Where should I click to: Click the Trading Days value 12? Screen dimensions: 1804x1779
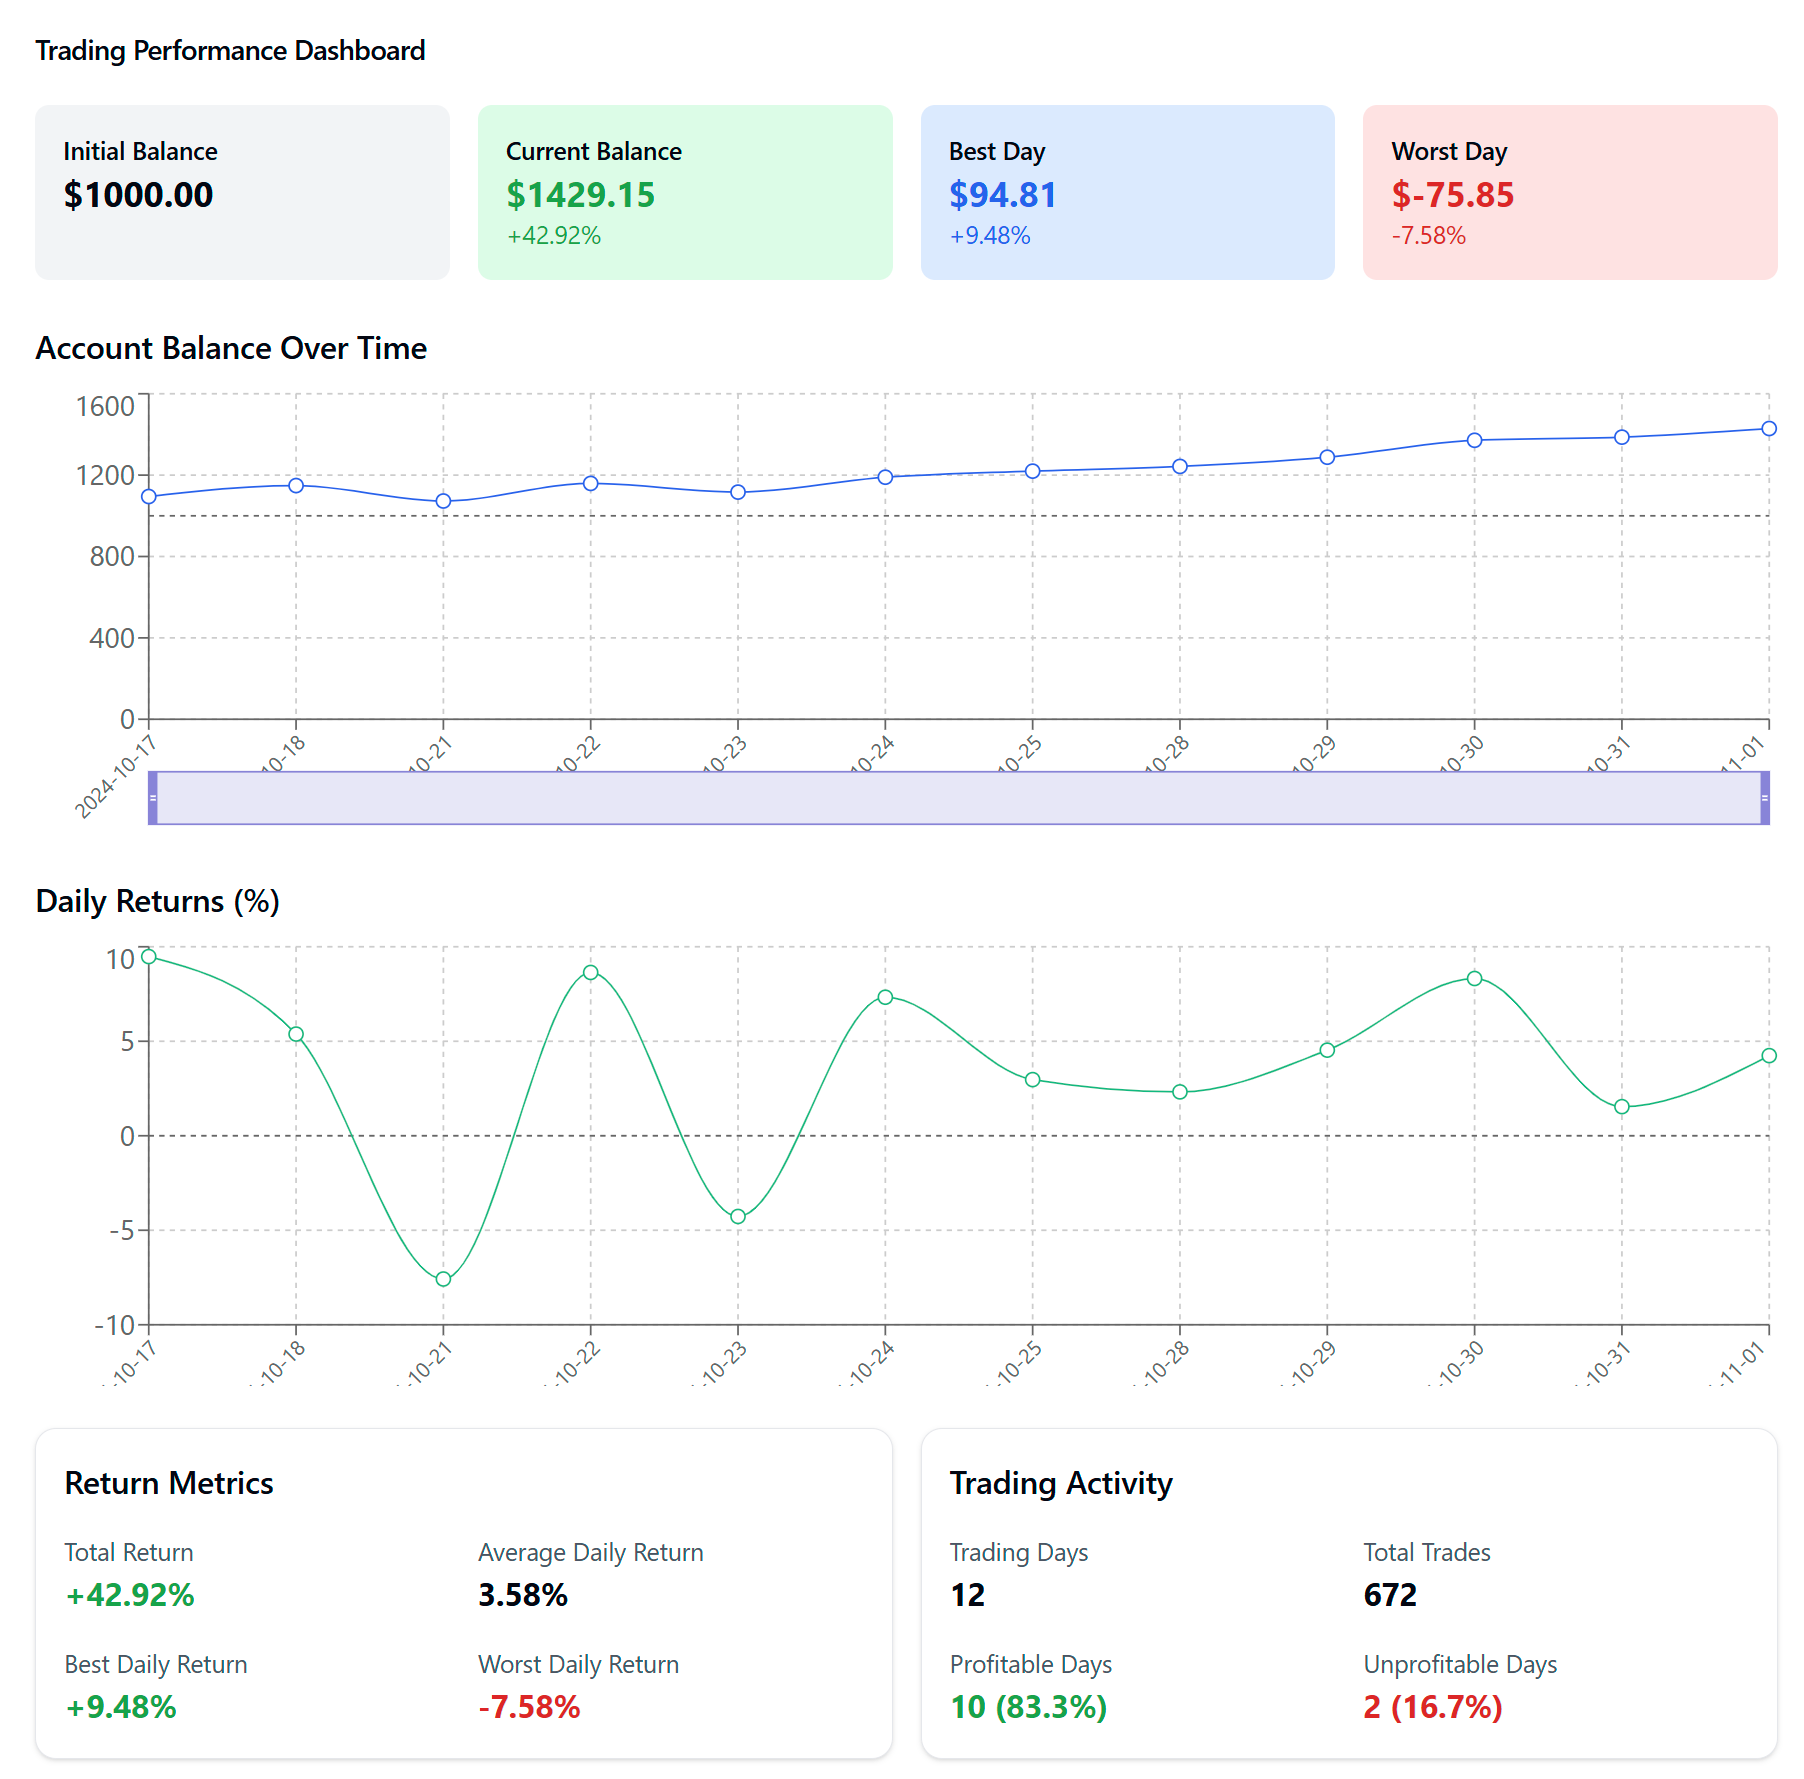click(x=968, y=1595)
